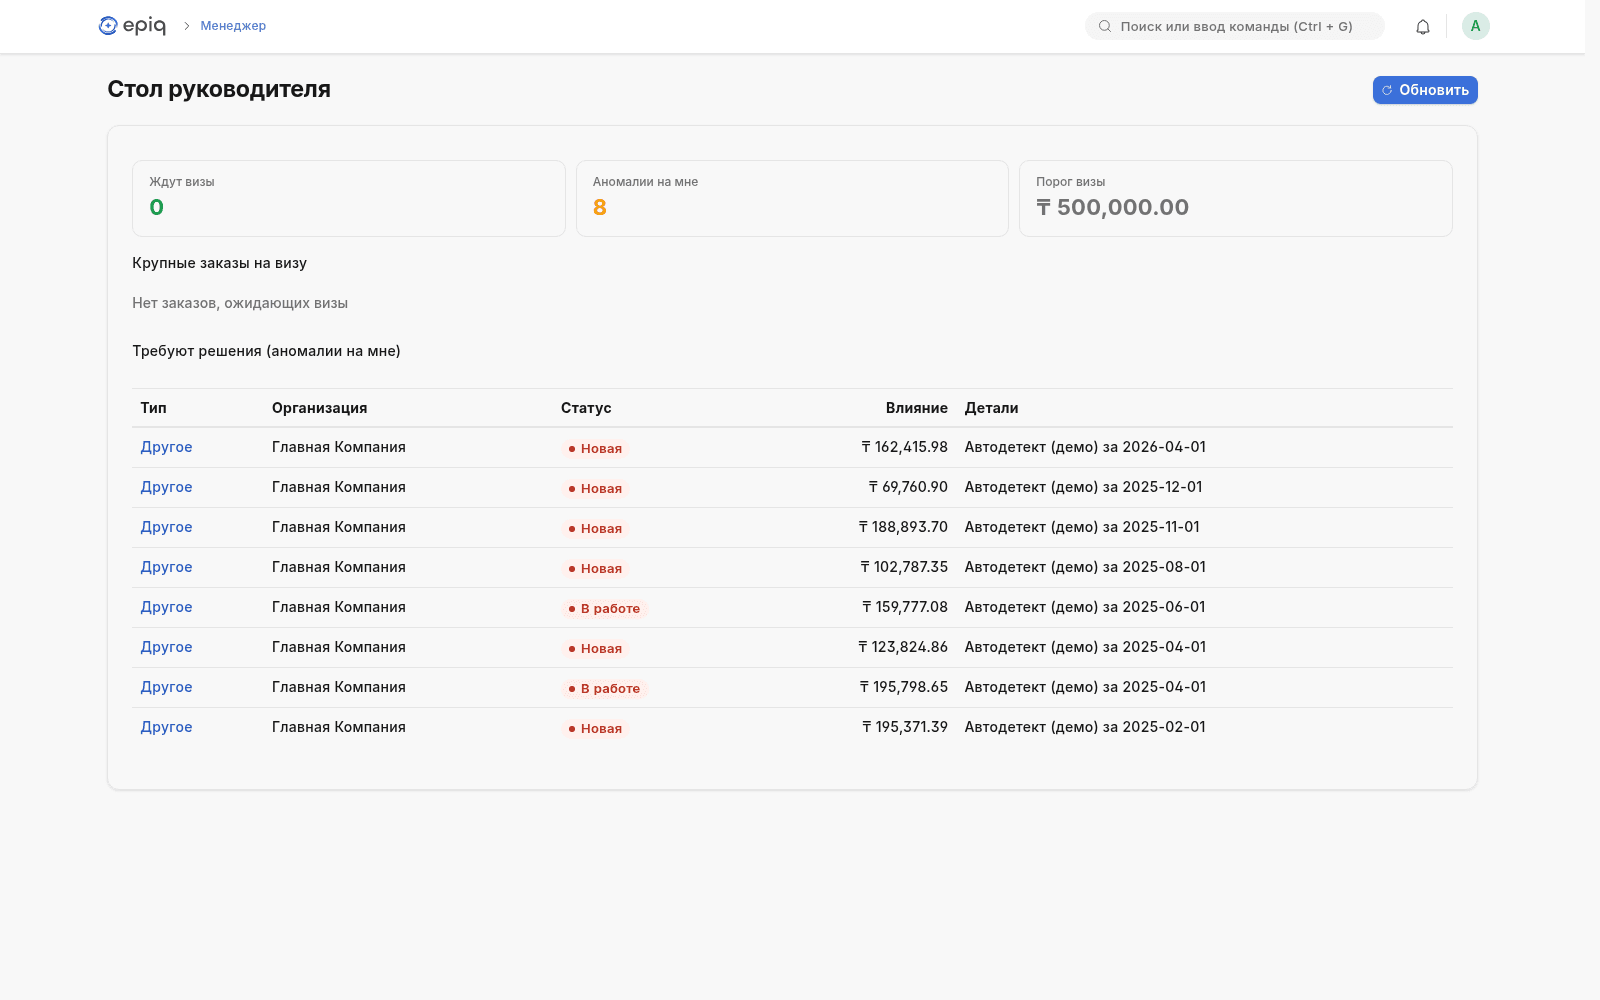1600x1000 pixels.
Task: Click Новая badge for 2025-02-01 row
Action: coord(595,728)
